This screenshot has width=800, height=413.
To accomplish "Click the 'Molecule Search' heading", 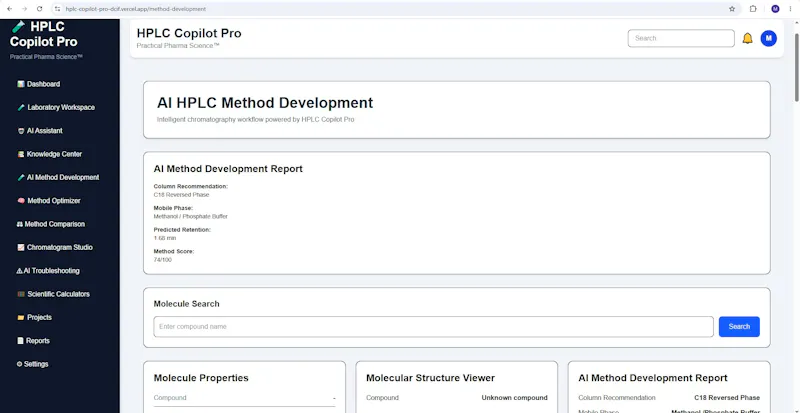I will [186, 304].
